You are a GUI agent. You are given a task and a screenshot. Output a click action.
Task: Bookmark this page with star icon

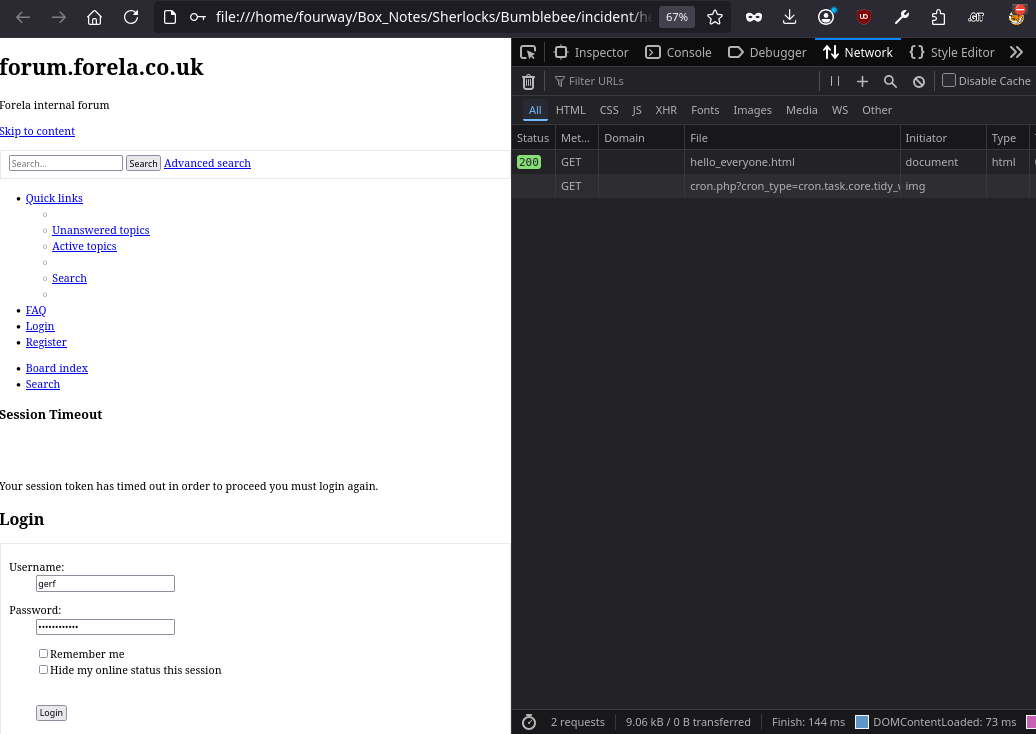tap(714, 17)
